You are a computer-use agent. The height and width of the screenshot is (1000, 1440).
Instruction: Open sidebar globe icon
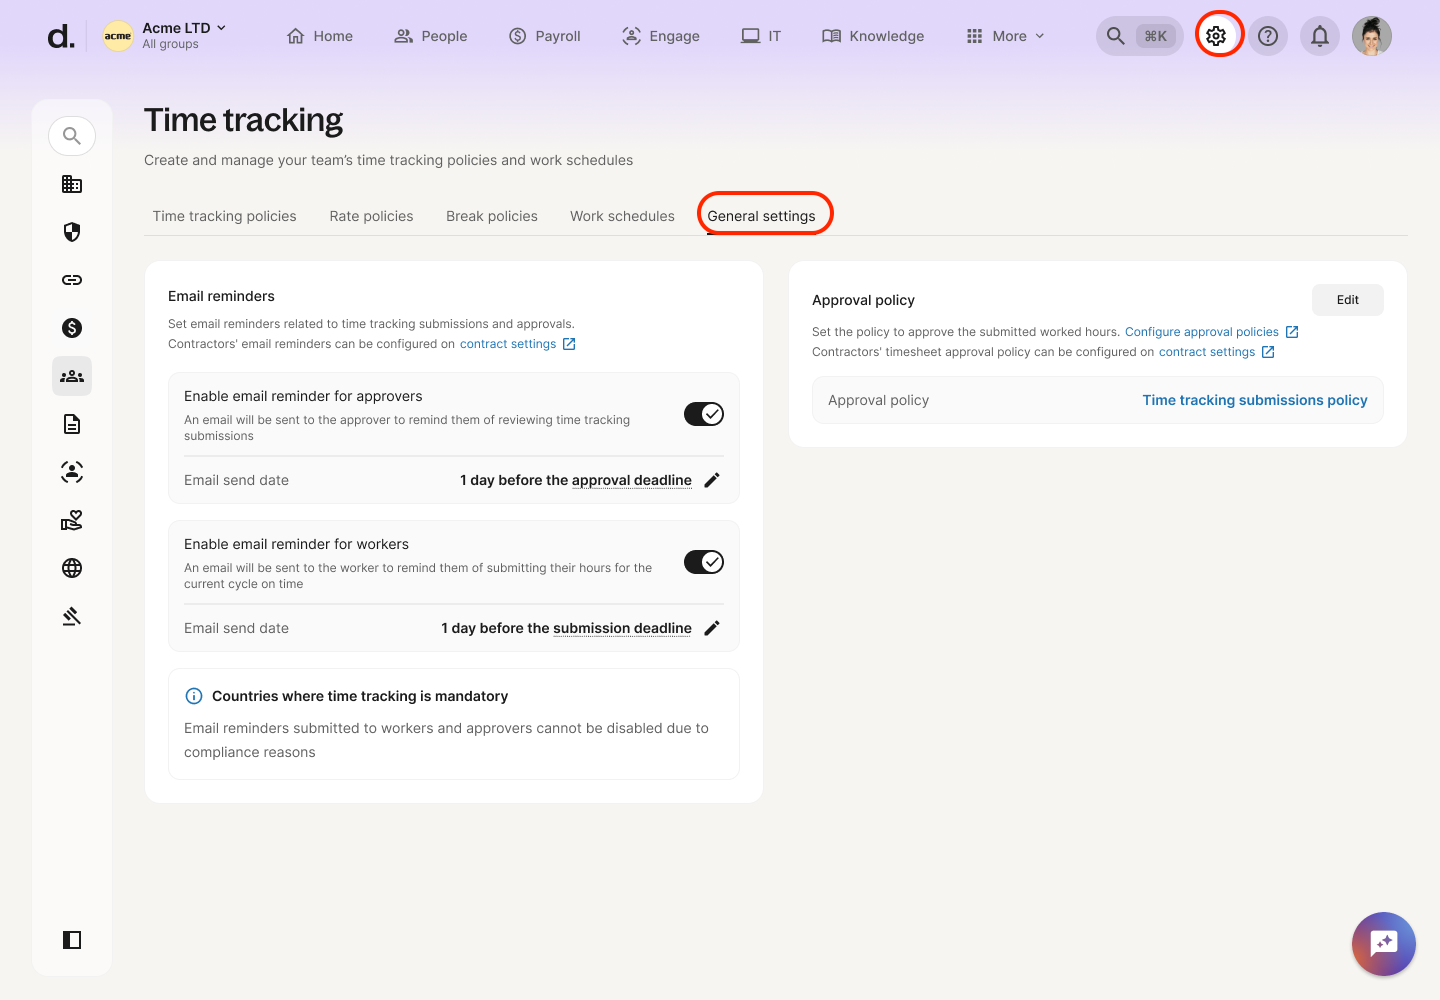coord(72,568)
